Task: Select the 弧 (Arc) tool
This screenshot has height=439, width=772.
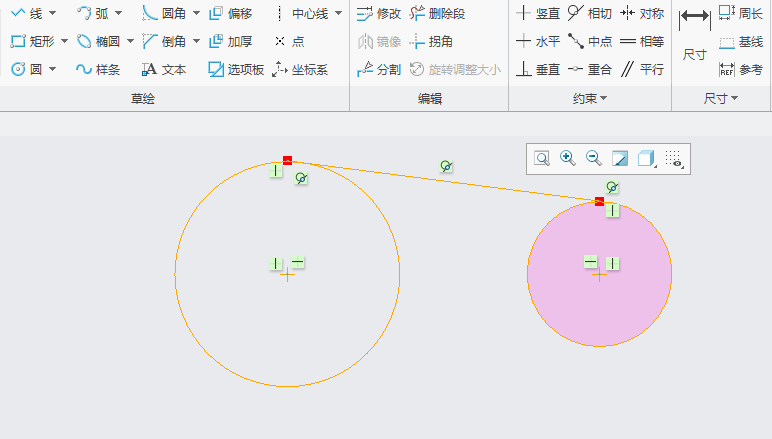Action: 93,13
